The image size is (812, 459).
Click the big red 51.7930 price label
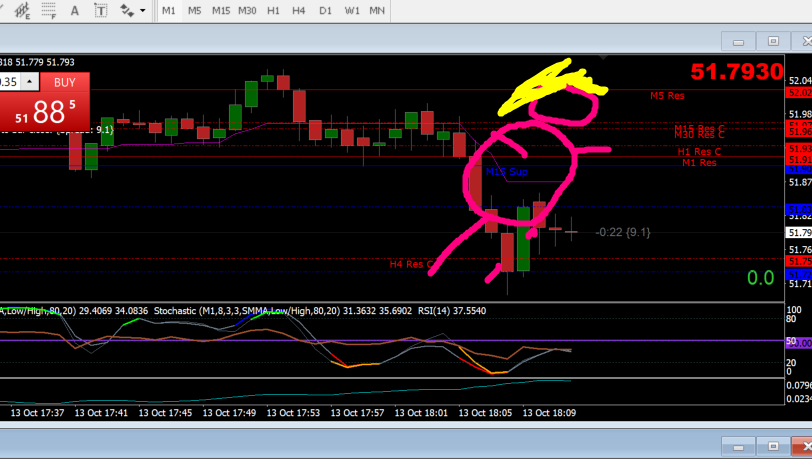tap(736, 71)
